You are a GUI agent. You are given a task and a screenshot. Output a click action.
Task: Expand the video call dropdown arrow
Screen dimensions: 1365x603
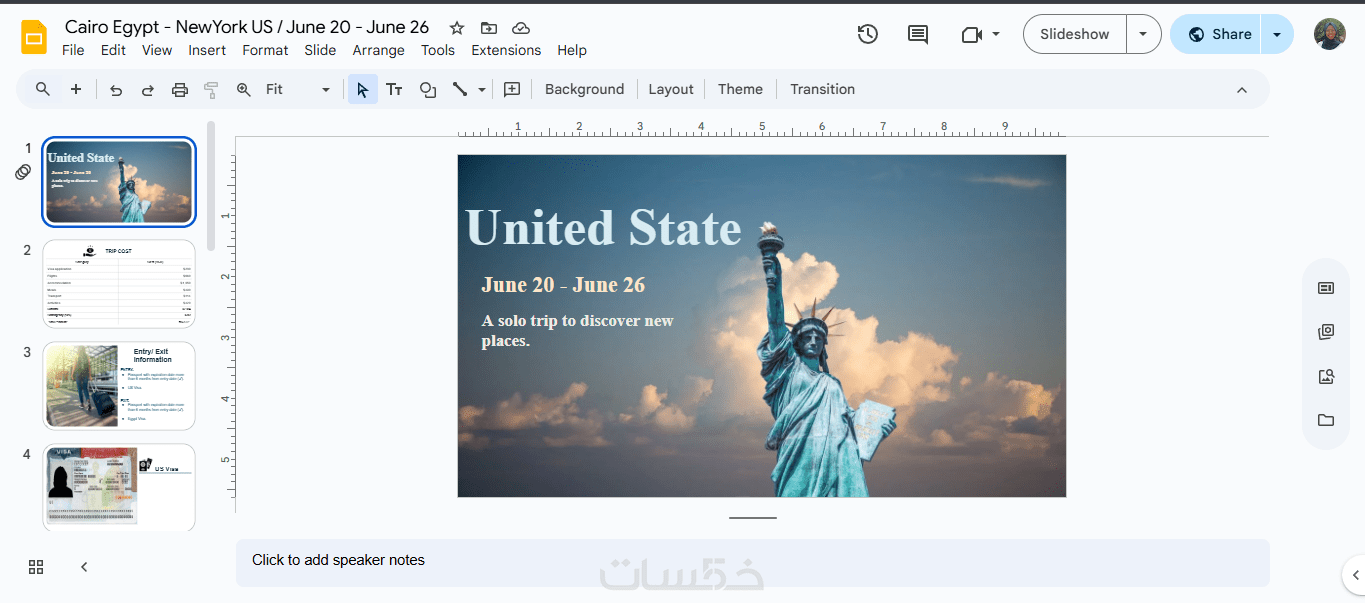[996, 34]
